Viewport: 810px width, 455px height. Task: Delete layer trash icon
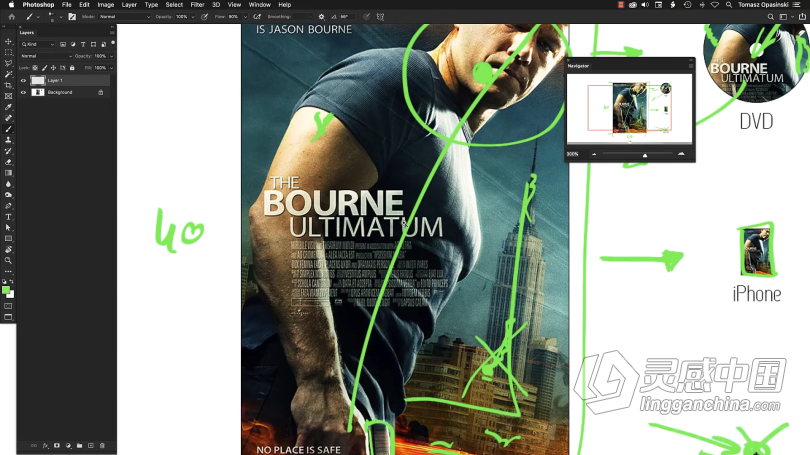(x=102, y=445)
